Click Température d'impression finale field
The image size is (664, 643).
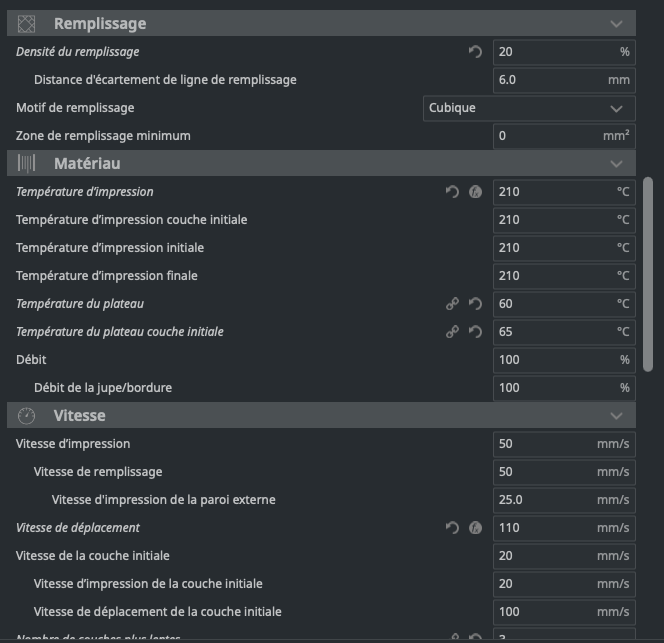(x=553, y=276)
